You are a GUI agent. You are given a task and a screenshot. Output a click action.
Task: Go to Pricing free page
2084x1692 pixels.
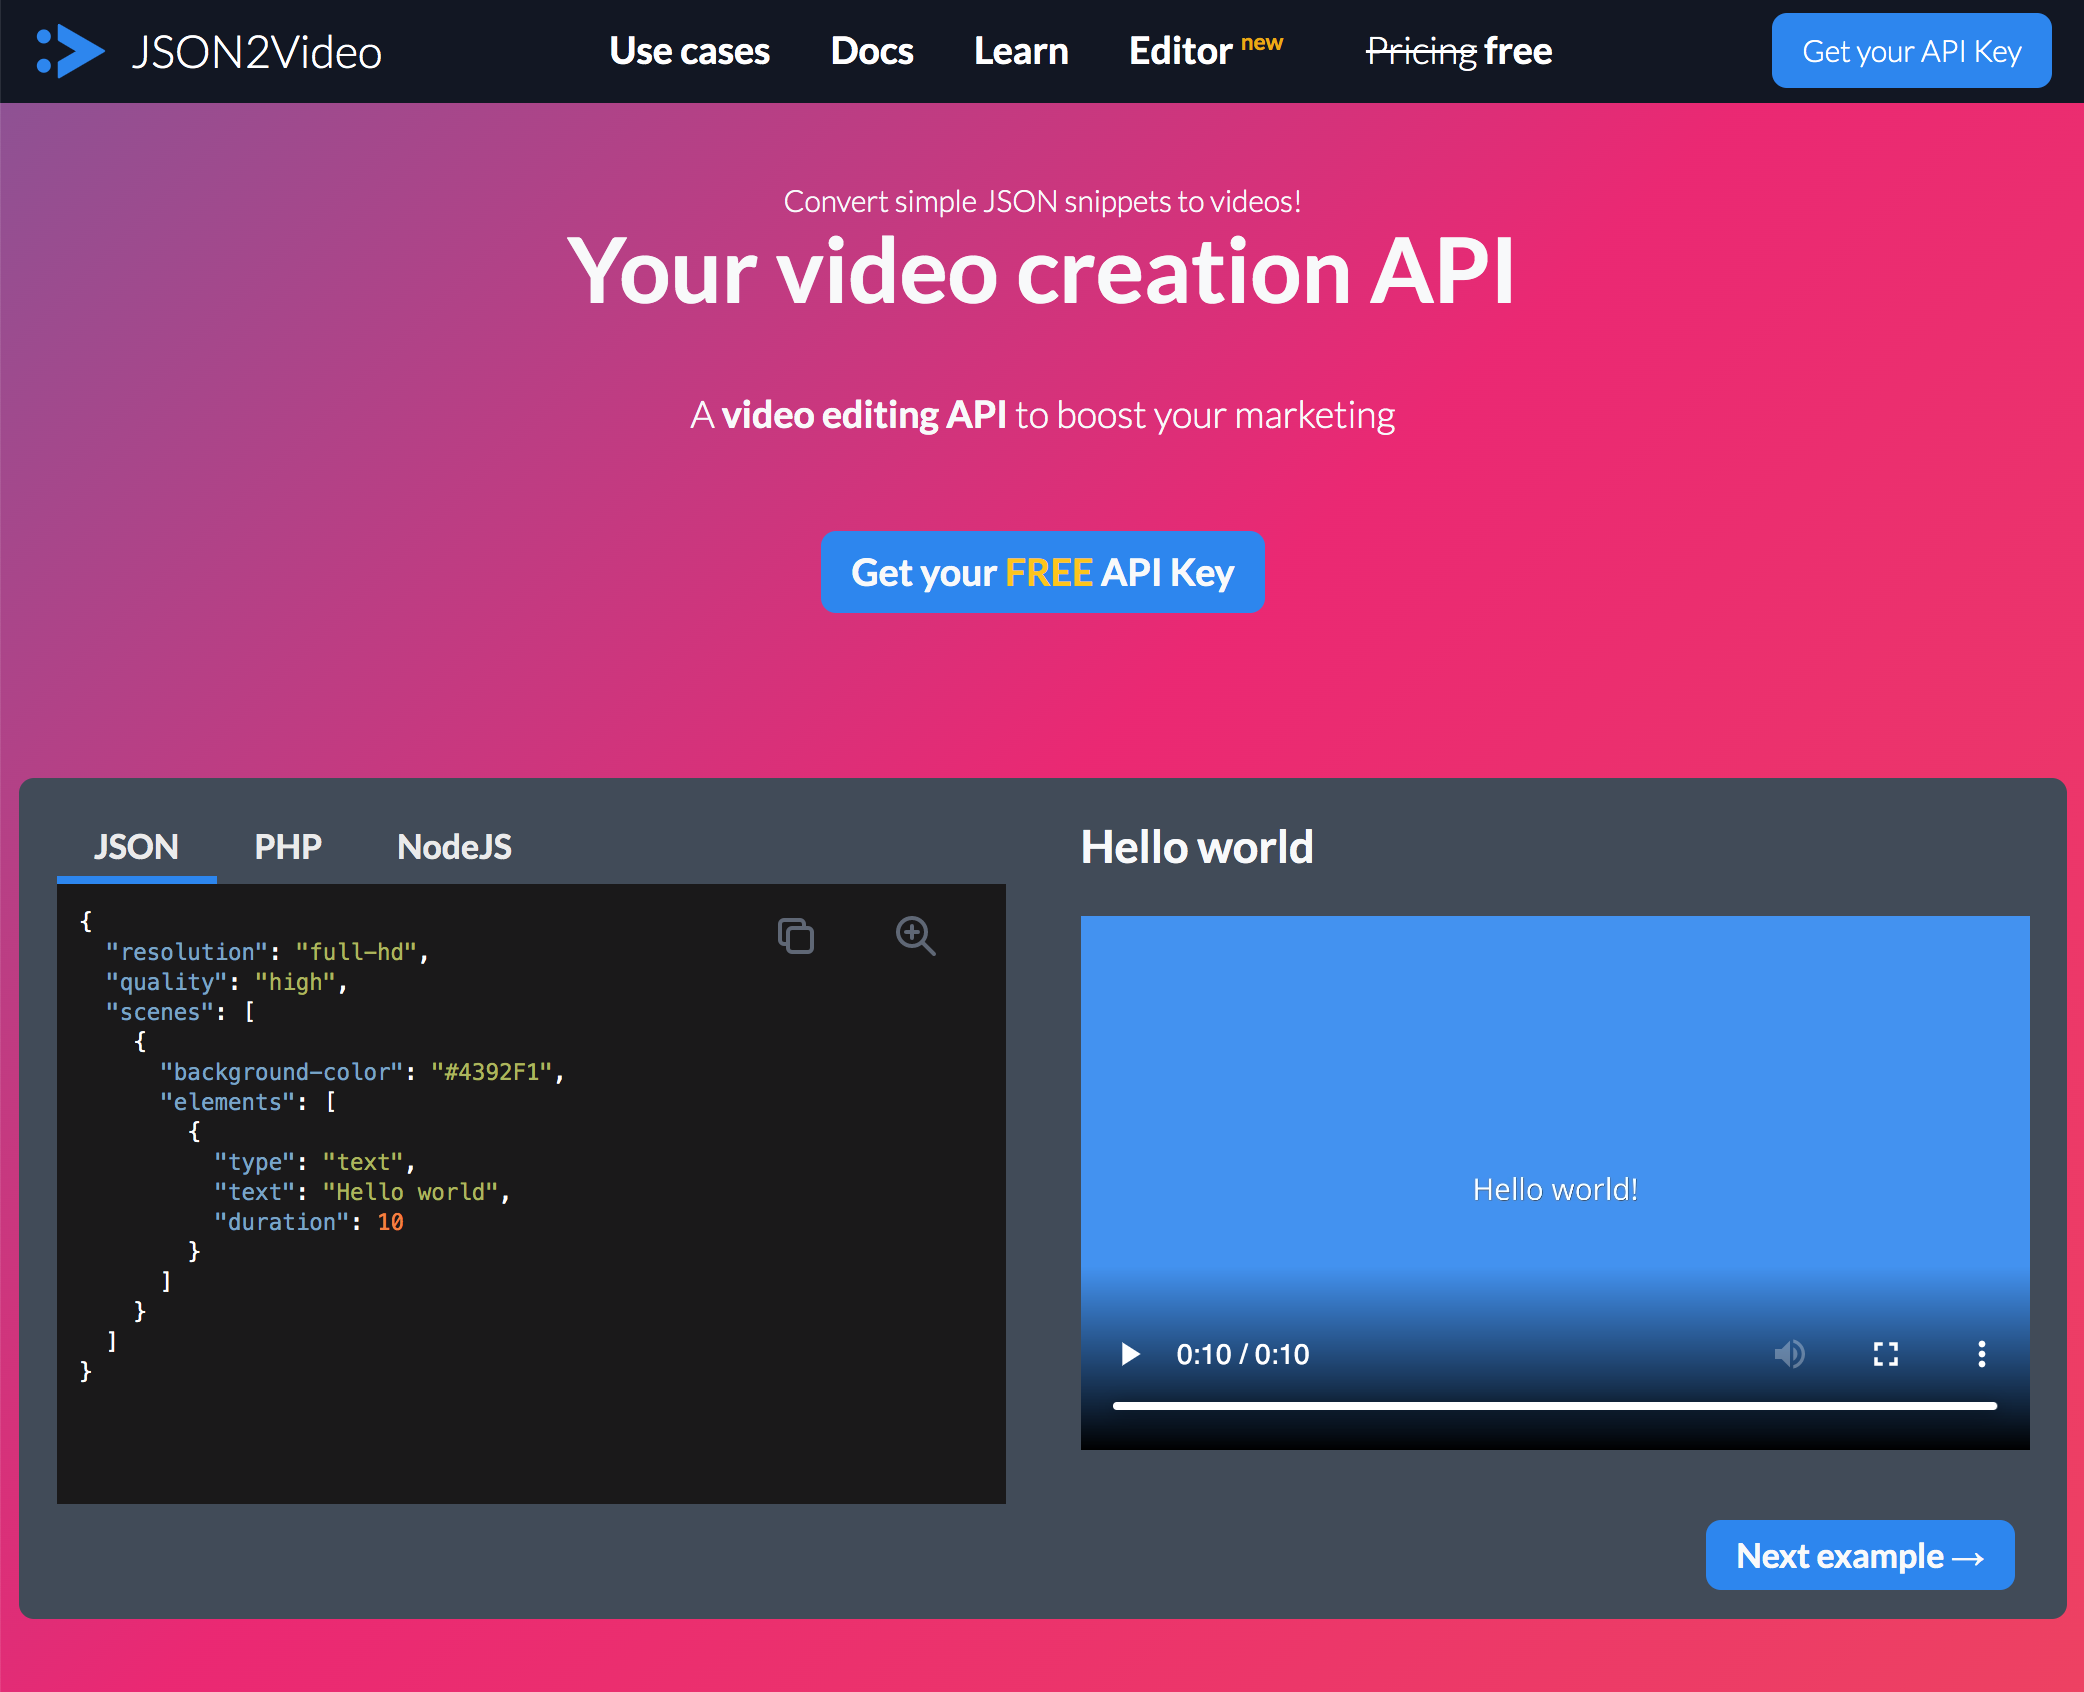tap(1459, 51)
